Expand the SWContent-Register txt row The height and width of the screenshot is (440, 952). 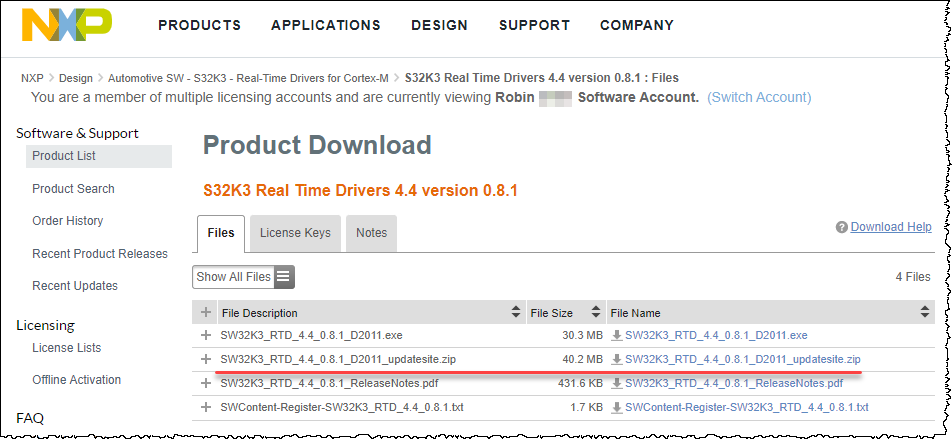point(206,407)
